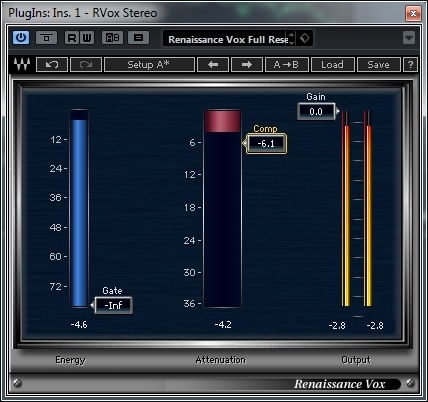Click the Redo arrow button
This screenshot has height=402, width=428.
point(86,64)
